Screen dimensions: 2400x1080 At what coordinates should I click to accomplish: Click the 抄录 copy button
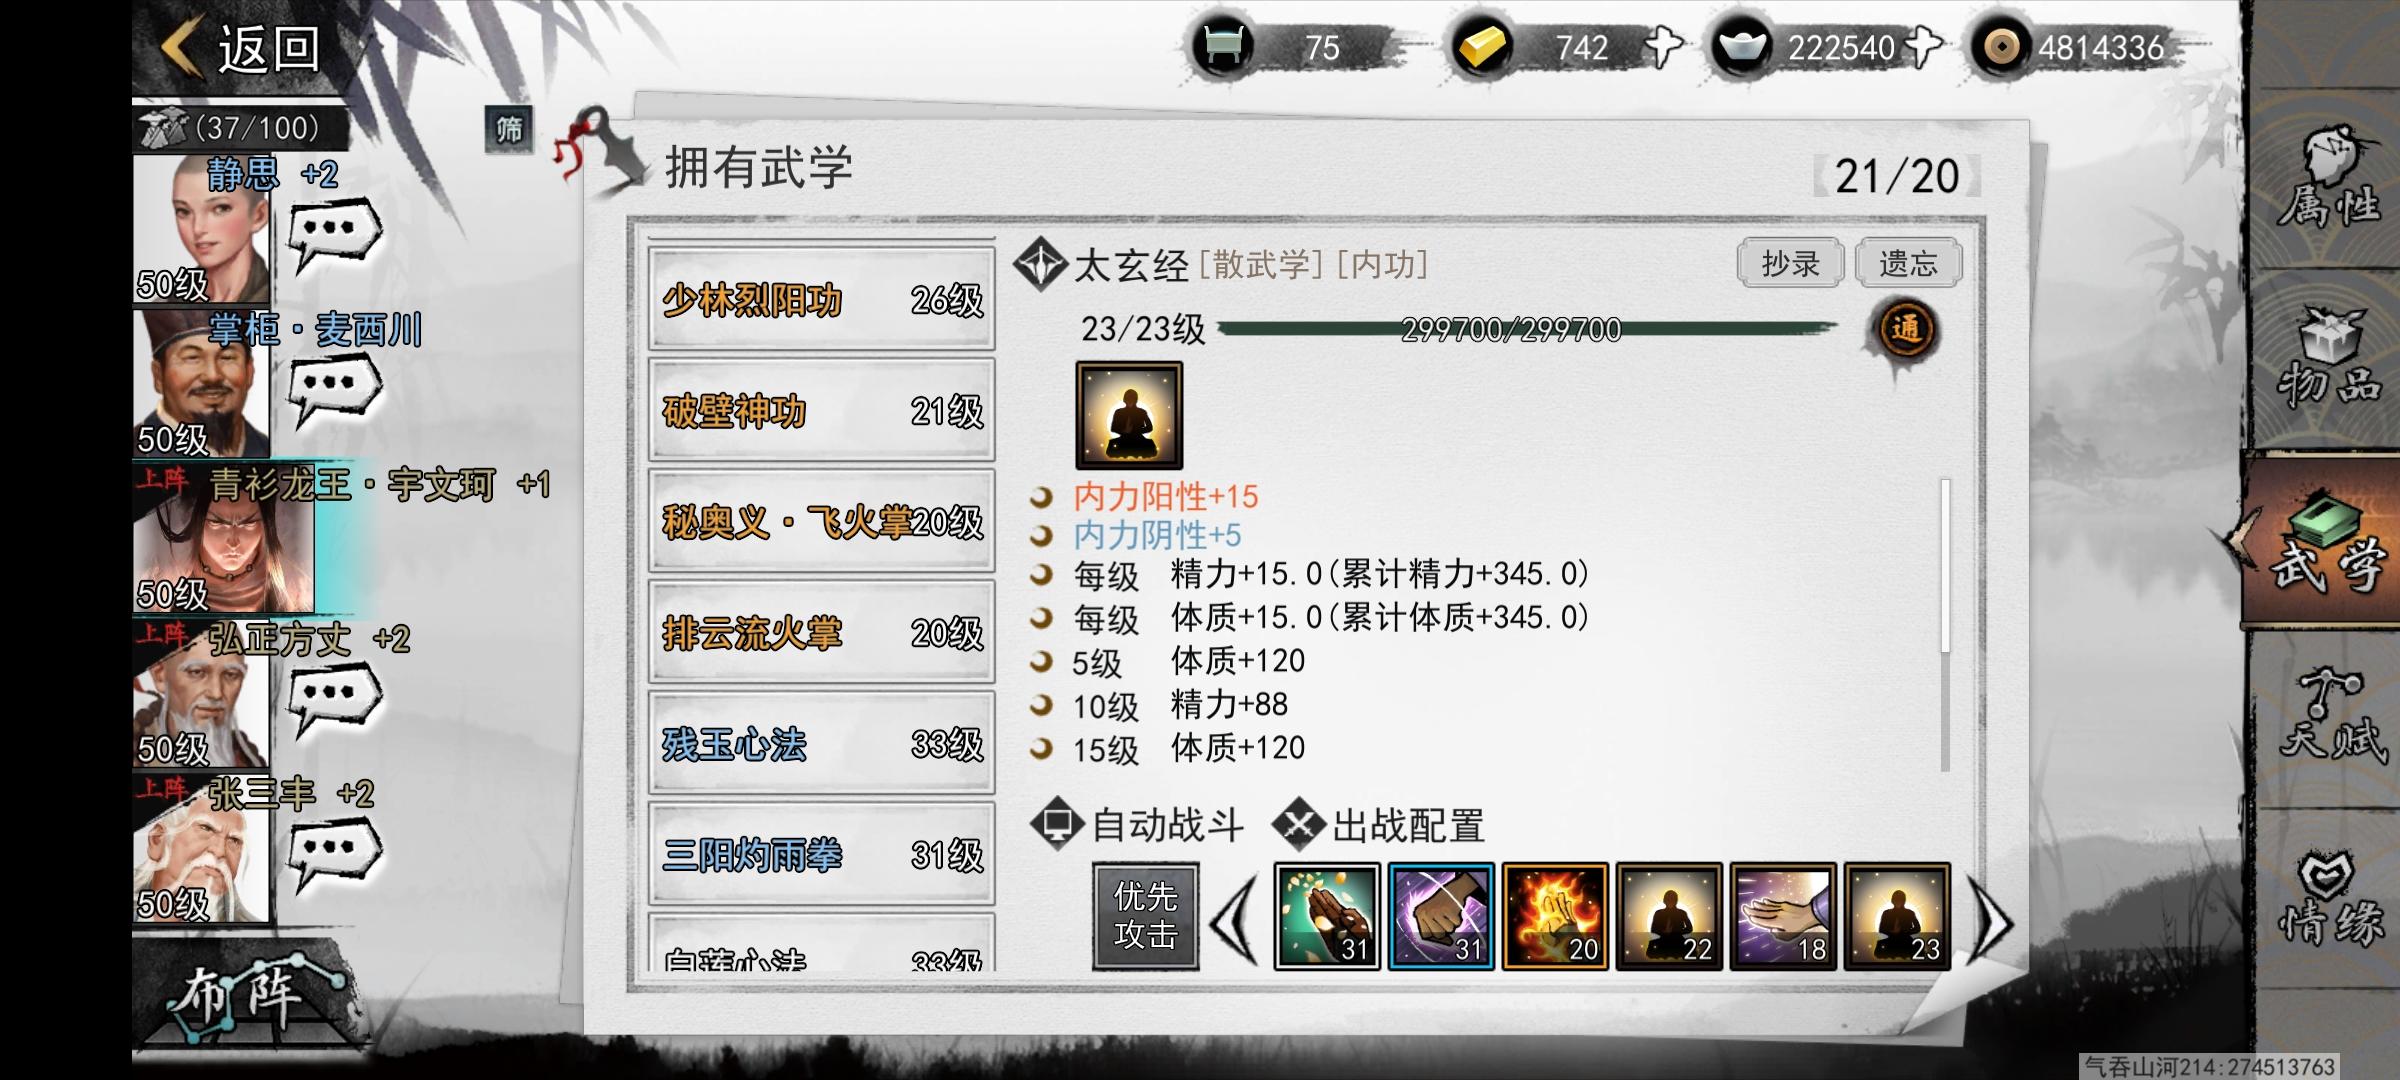click(1790, 264)
